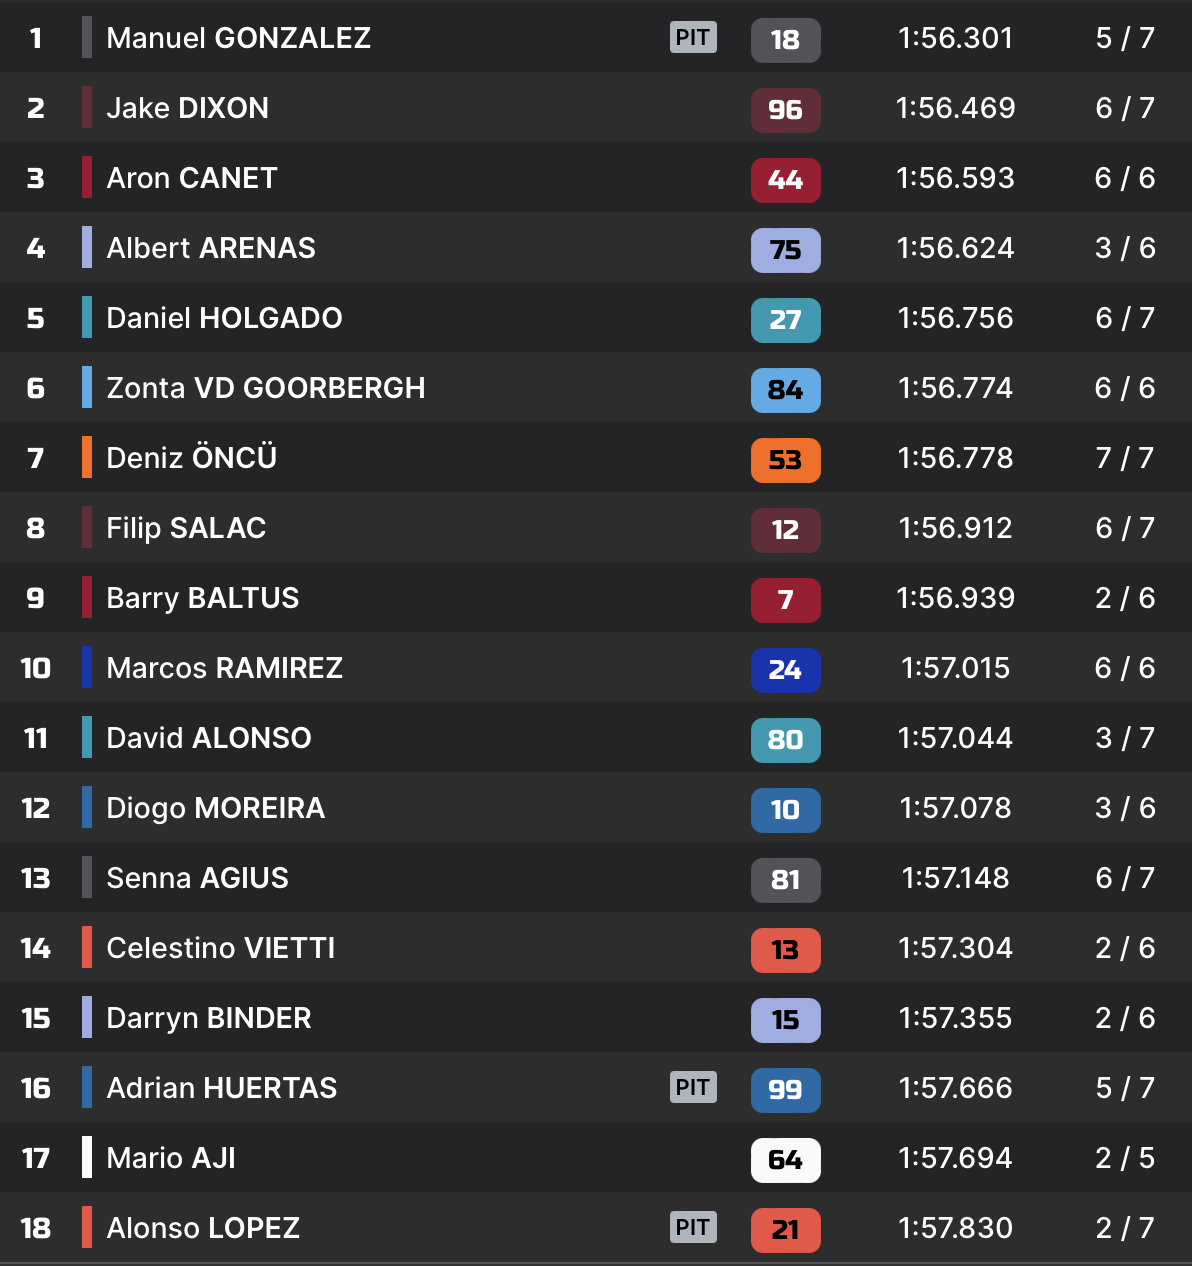
Task: Click the orange 53 number badge
Action: coord(785,460)
